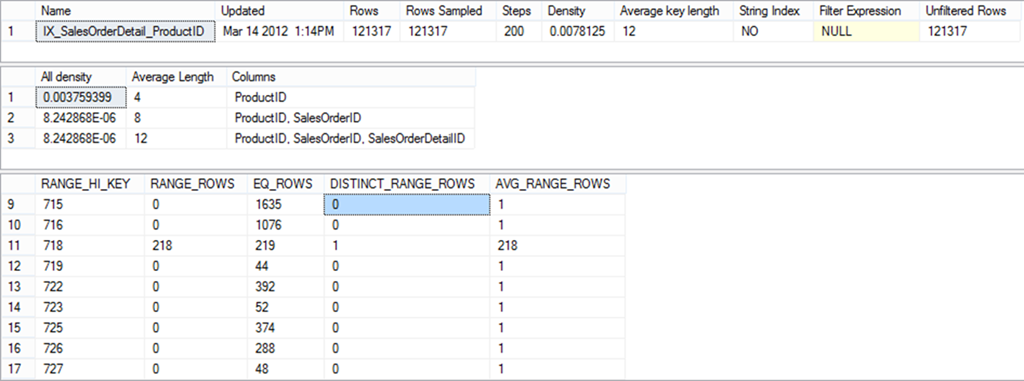Click the EQ_ROWS value 288
This screenshot has width=1024, height=381.
click(286, 348)
